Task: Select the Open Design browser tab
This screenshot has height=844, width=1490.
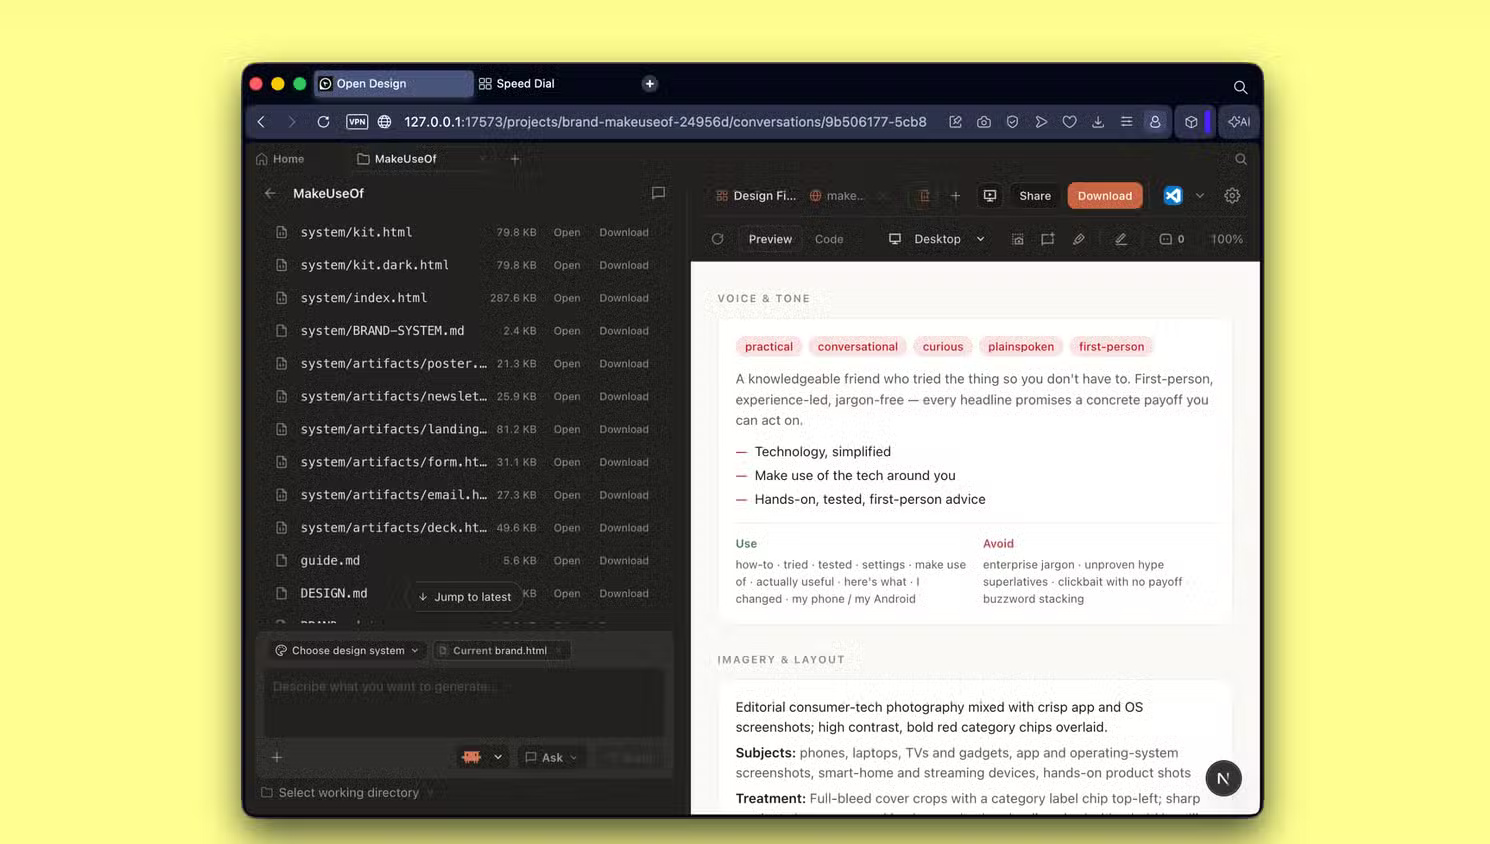Action: [x=393, y=84]
